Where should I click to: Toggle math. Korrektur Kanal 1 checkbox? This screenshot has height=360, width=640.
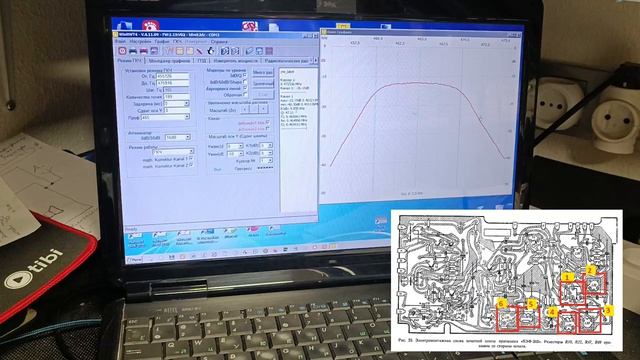point(191,158)
